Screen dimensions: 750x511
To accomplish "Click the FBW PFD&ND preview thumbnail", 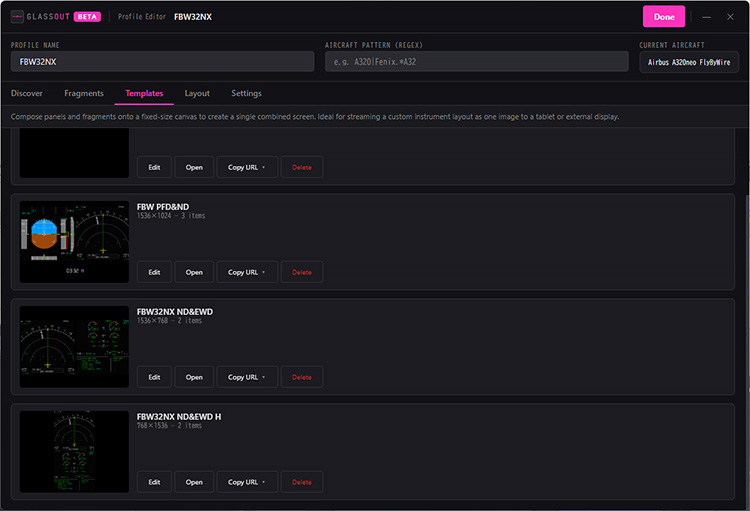I will (x=74, y=242).
